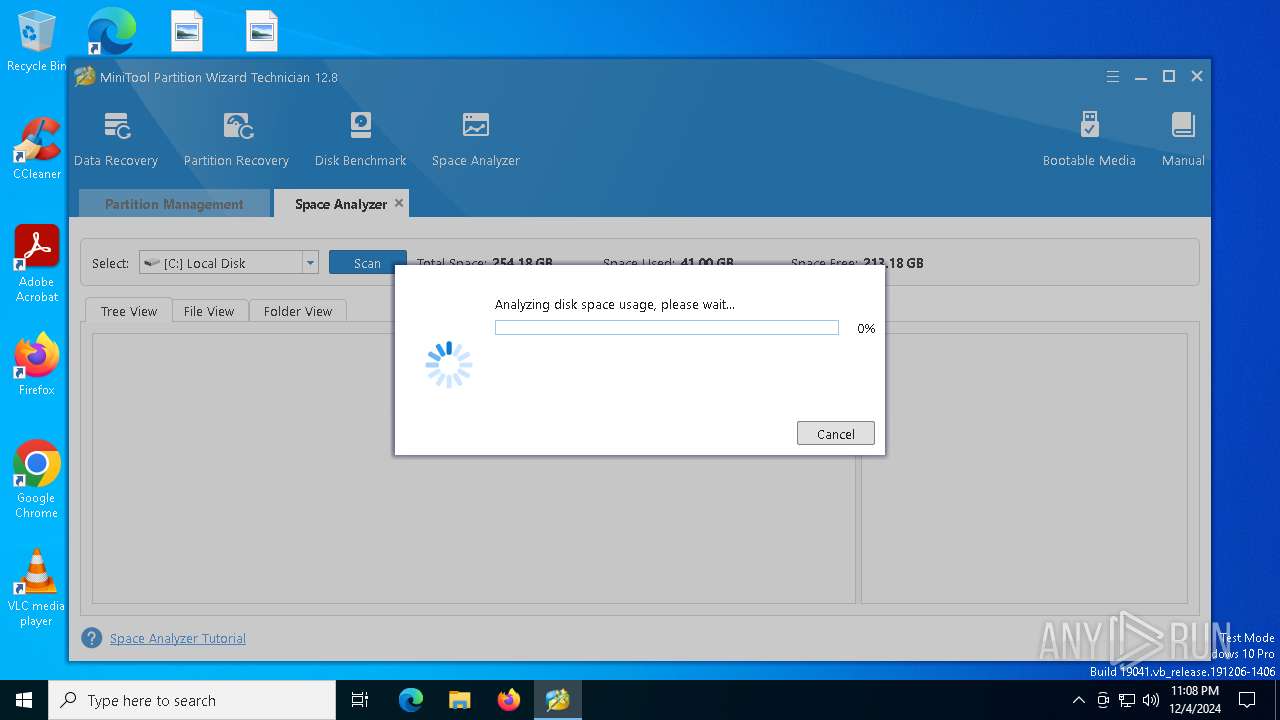Switch to Partition Management tab
The image size is (1280, 720).
pyautogui.click(x=174, y=204)
